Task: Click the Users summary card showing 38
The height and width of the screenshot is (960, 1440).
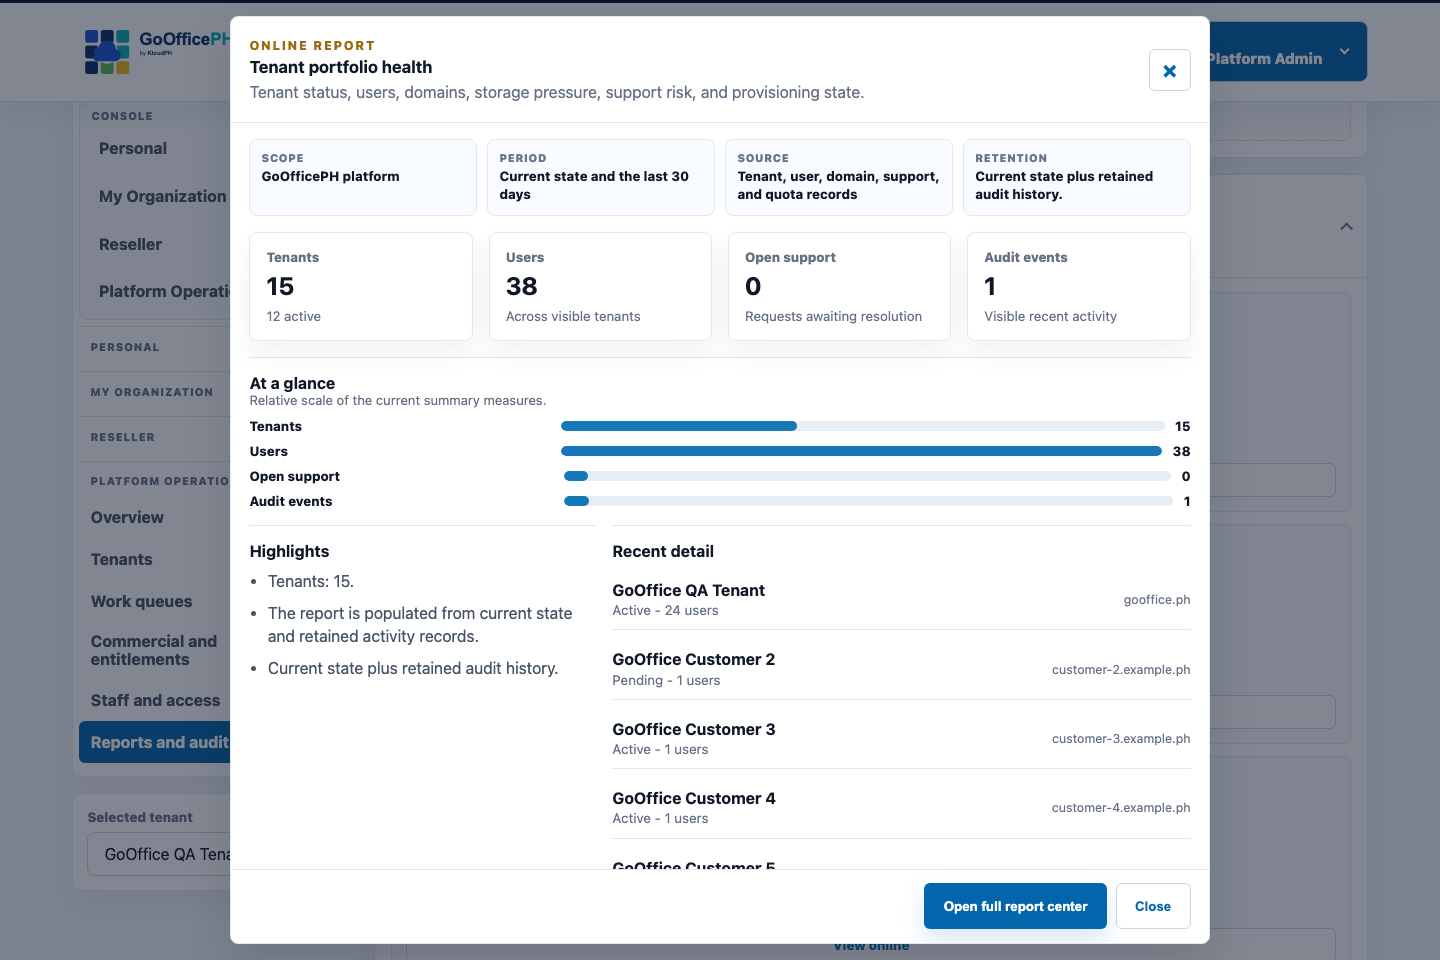Action: coord(600,287)
